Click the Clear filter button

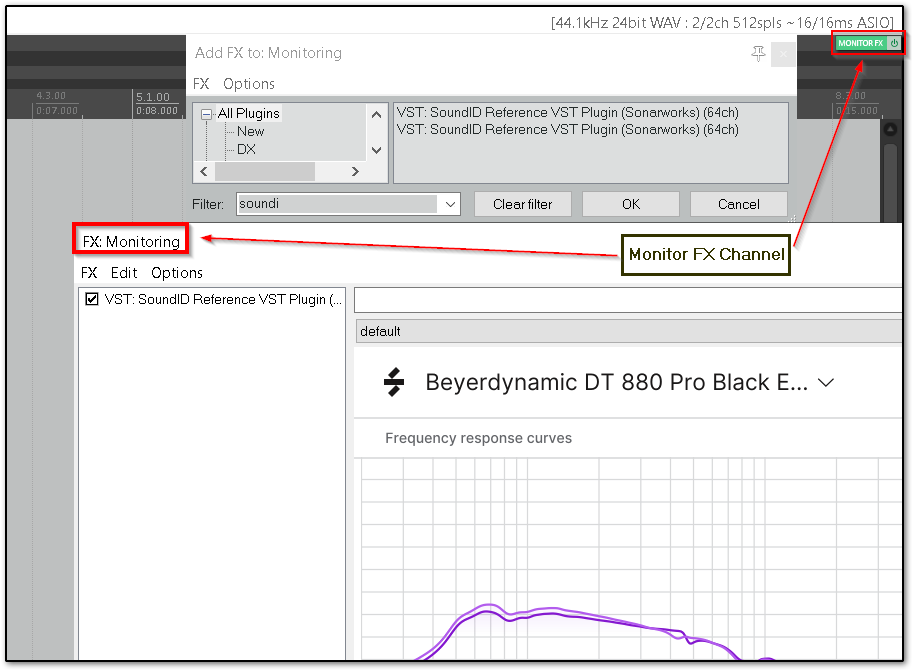(x=523, y=204)
